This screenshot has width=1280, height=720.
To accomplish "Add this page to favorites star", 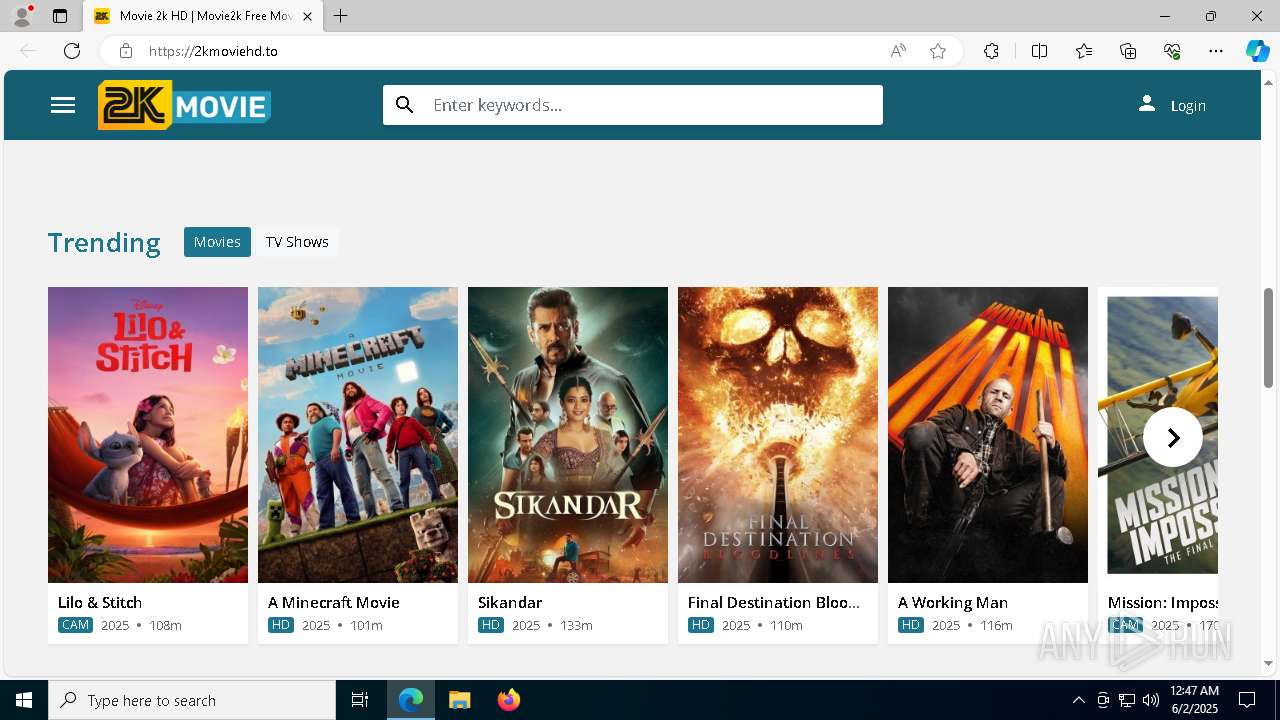I will [x=938, y=51].
